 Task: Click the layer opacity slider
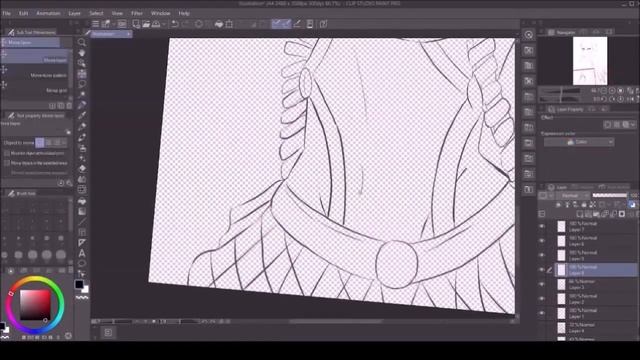pos(609,196)
